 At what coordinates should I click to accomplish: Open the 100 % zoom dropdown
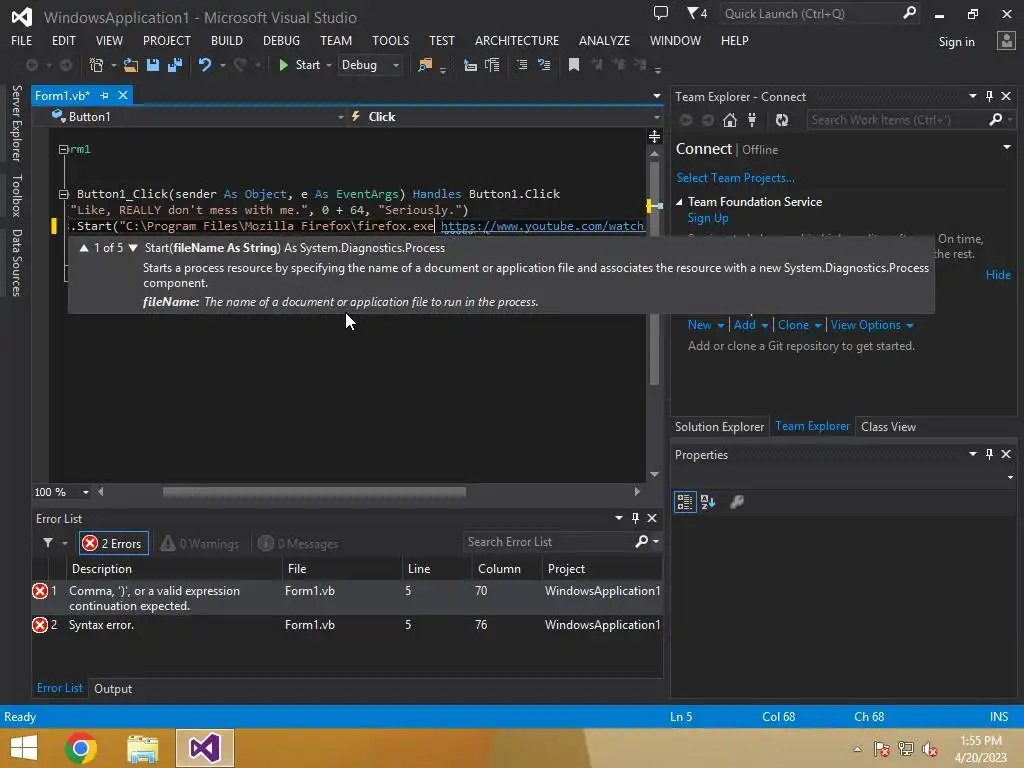pyautogui.click(x=86, y=492)
